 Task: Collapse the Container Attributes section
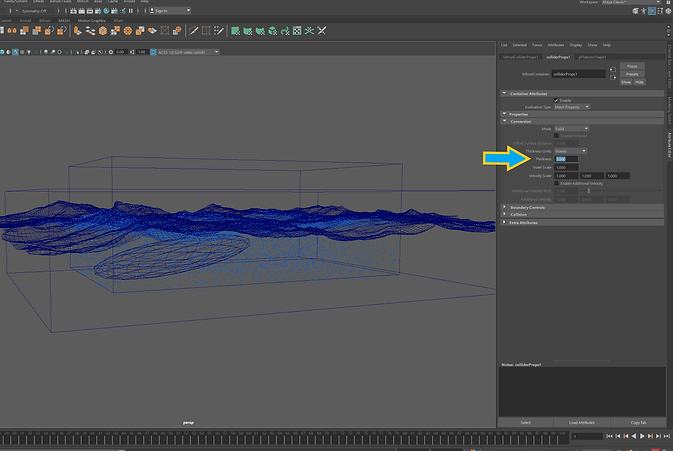pyautogui.click(x=582, y=94)
